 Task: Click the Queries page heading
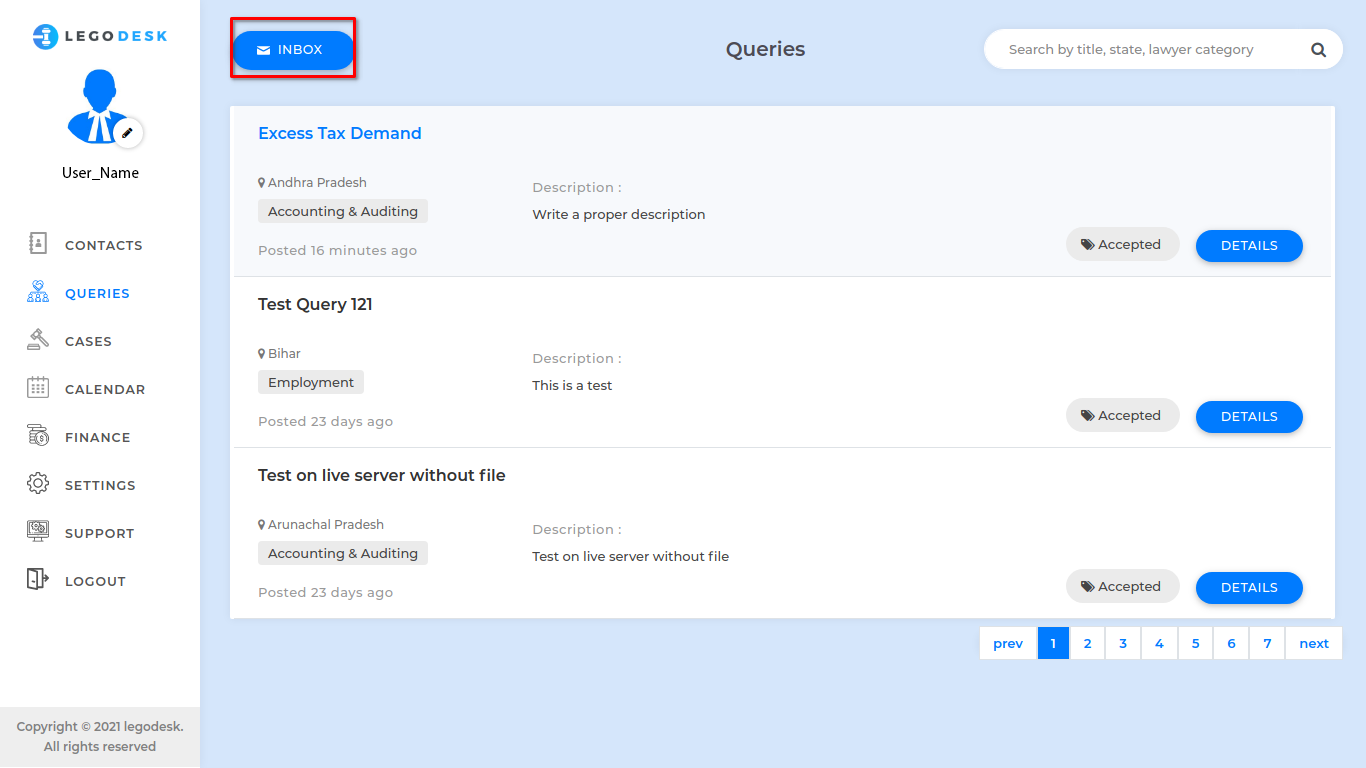click(x=766, y=49)
